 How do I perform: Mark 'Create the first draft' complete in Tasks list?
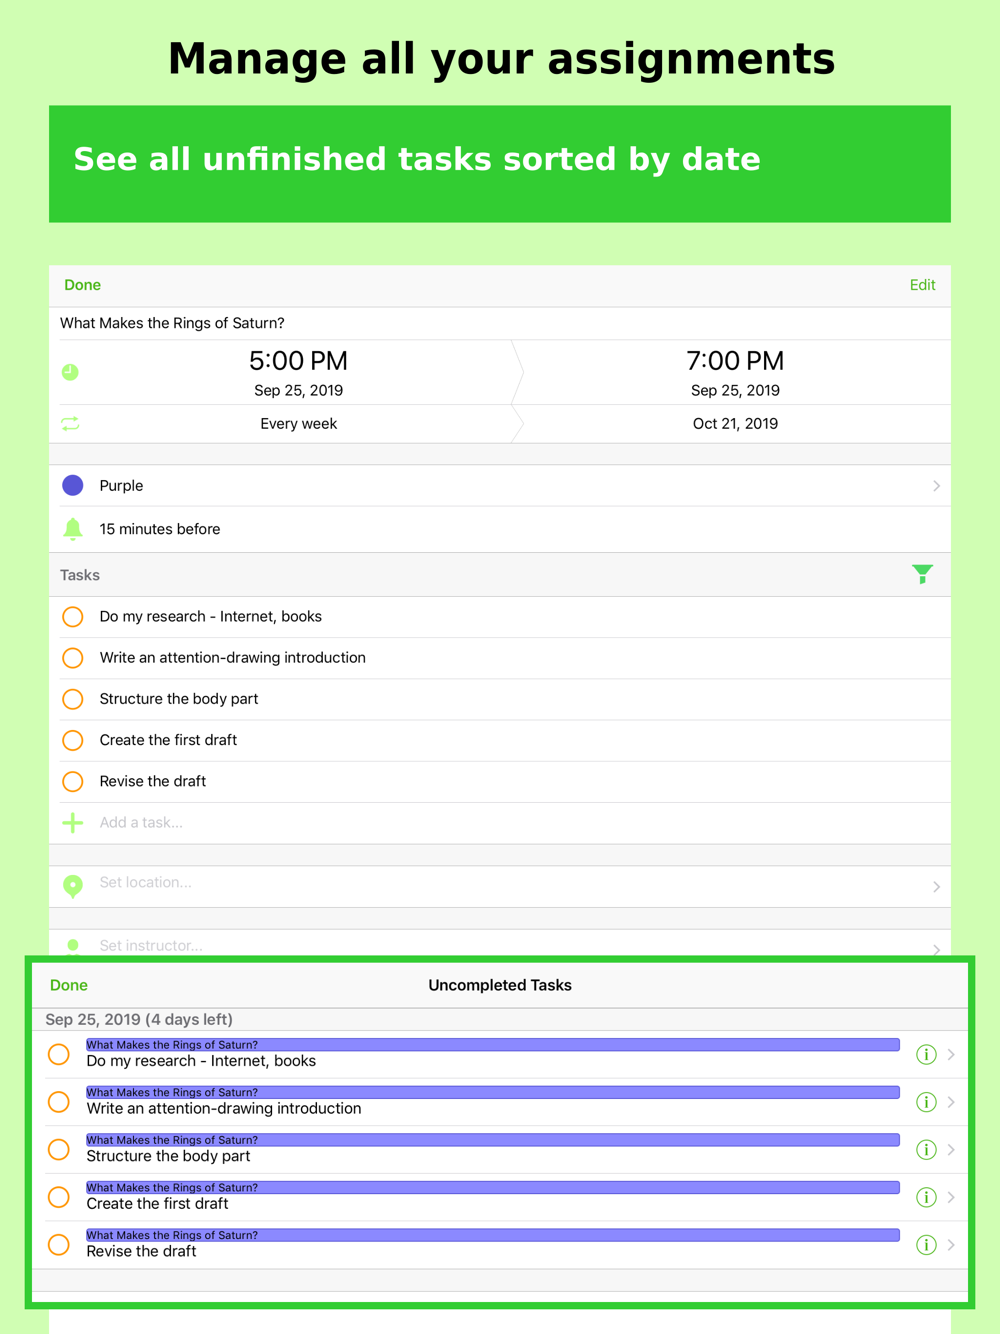click(73, 740)
